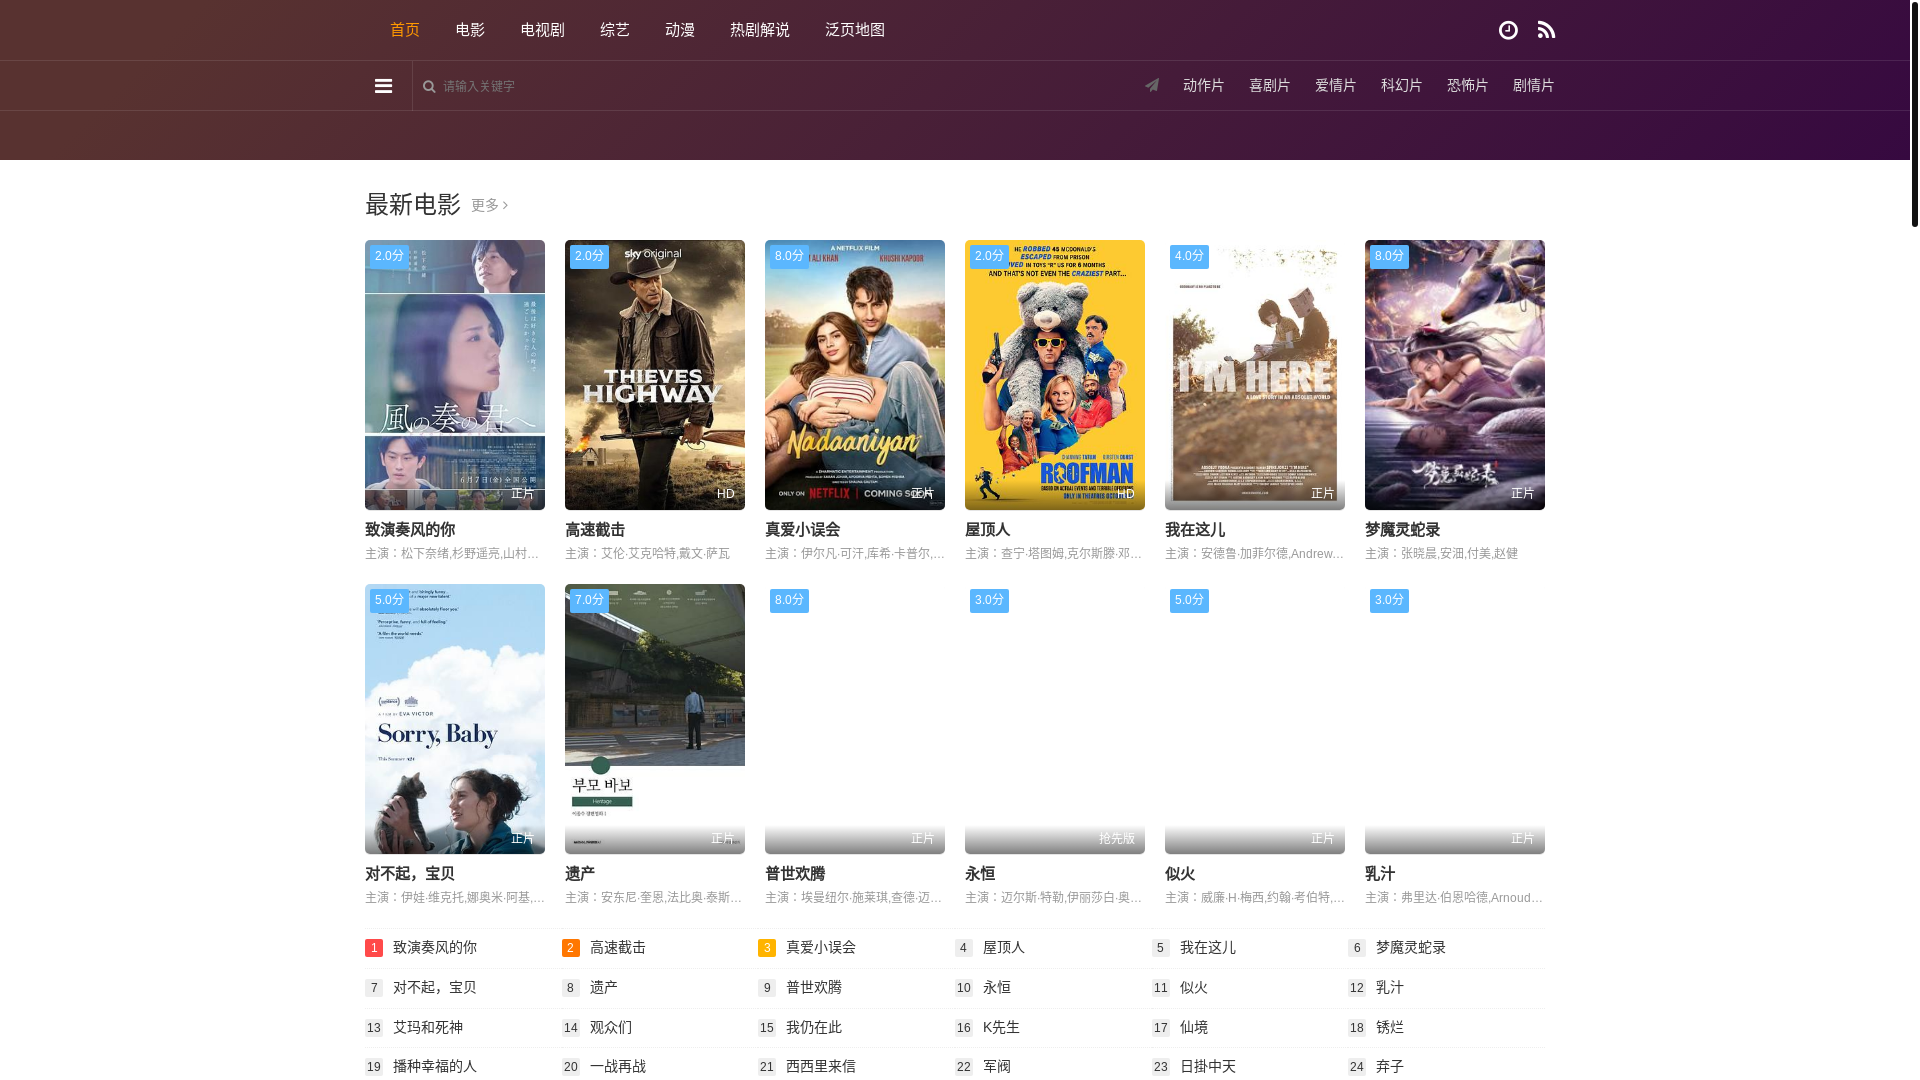Select ranked item 15 我仍在此
The height and width of the screenshot is (1080, 1920).
814,1028
